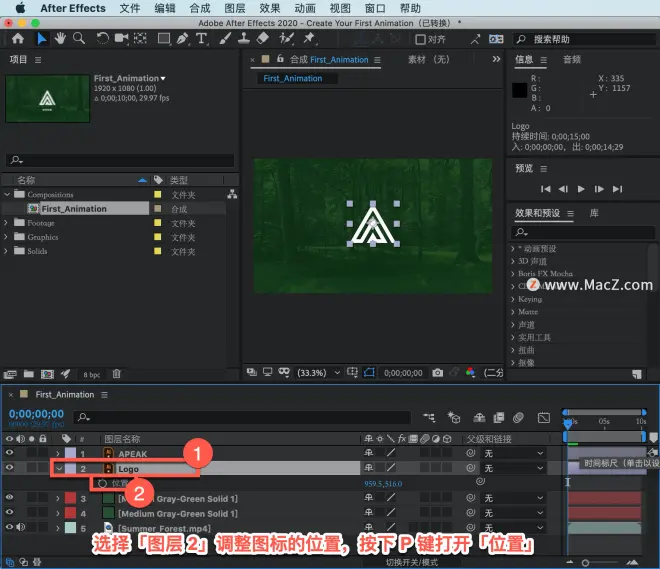This screenshot has width=660, height=569.
Task: Click the 8 bpc color depth button
Action: click(92, 375)
